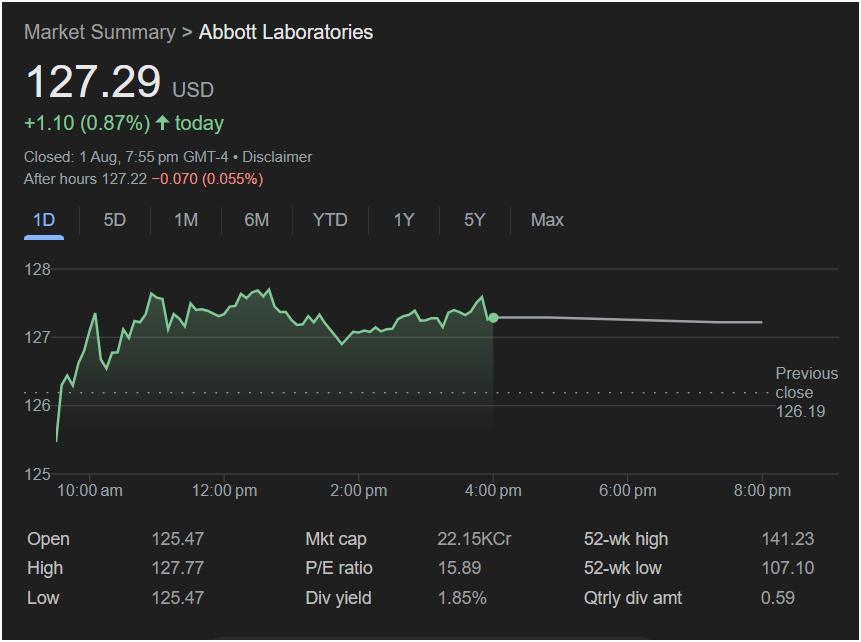Click the Open value 125.47
The width and height of the screenshot is (861, 642).
coord(178,539)
